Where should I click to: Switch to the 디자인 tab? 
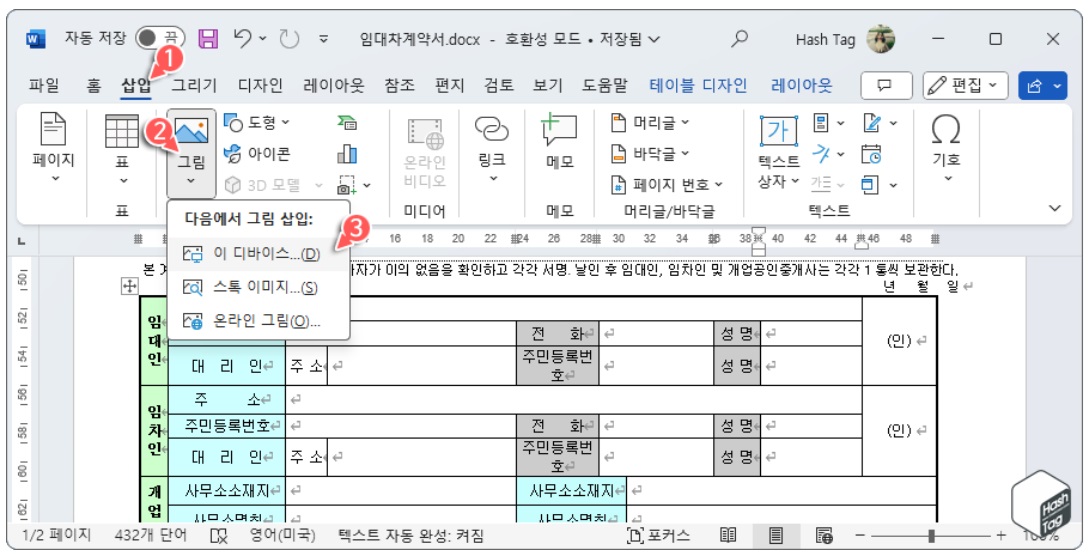click(x=260, y=85)
